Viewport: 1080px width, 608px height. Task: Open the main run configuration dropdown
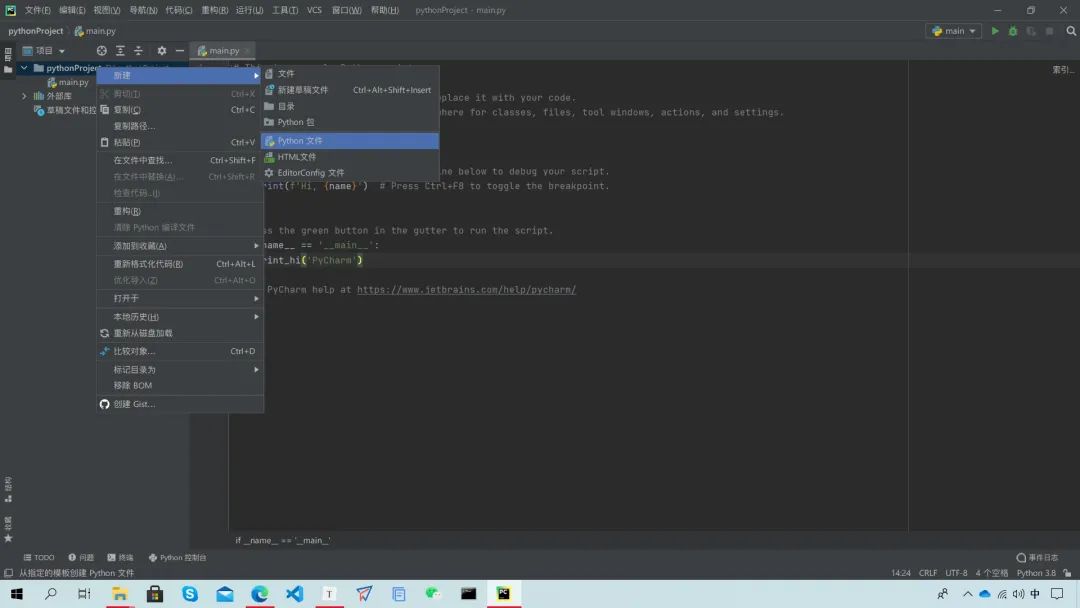point(954,31)
